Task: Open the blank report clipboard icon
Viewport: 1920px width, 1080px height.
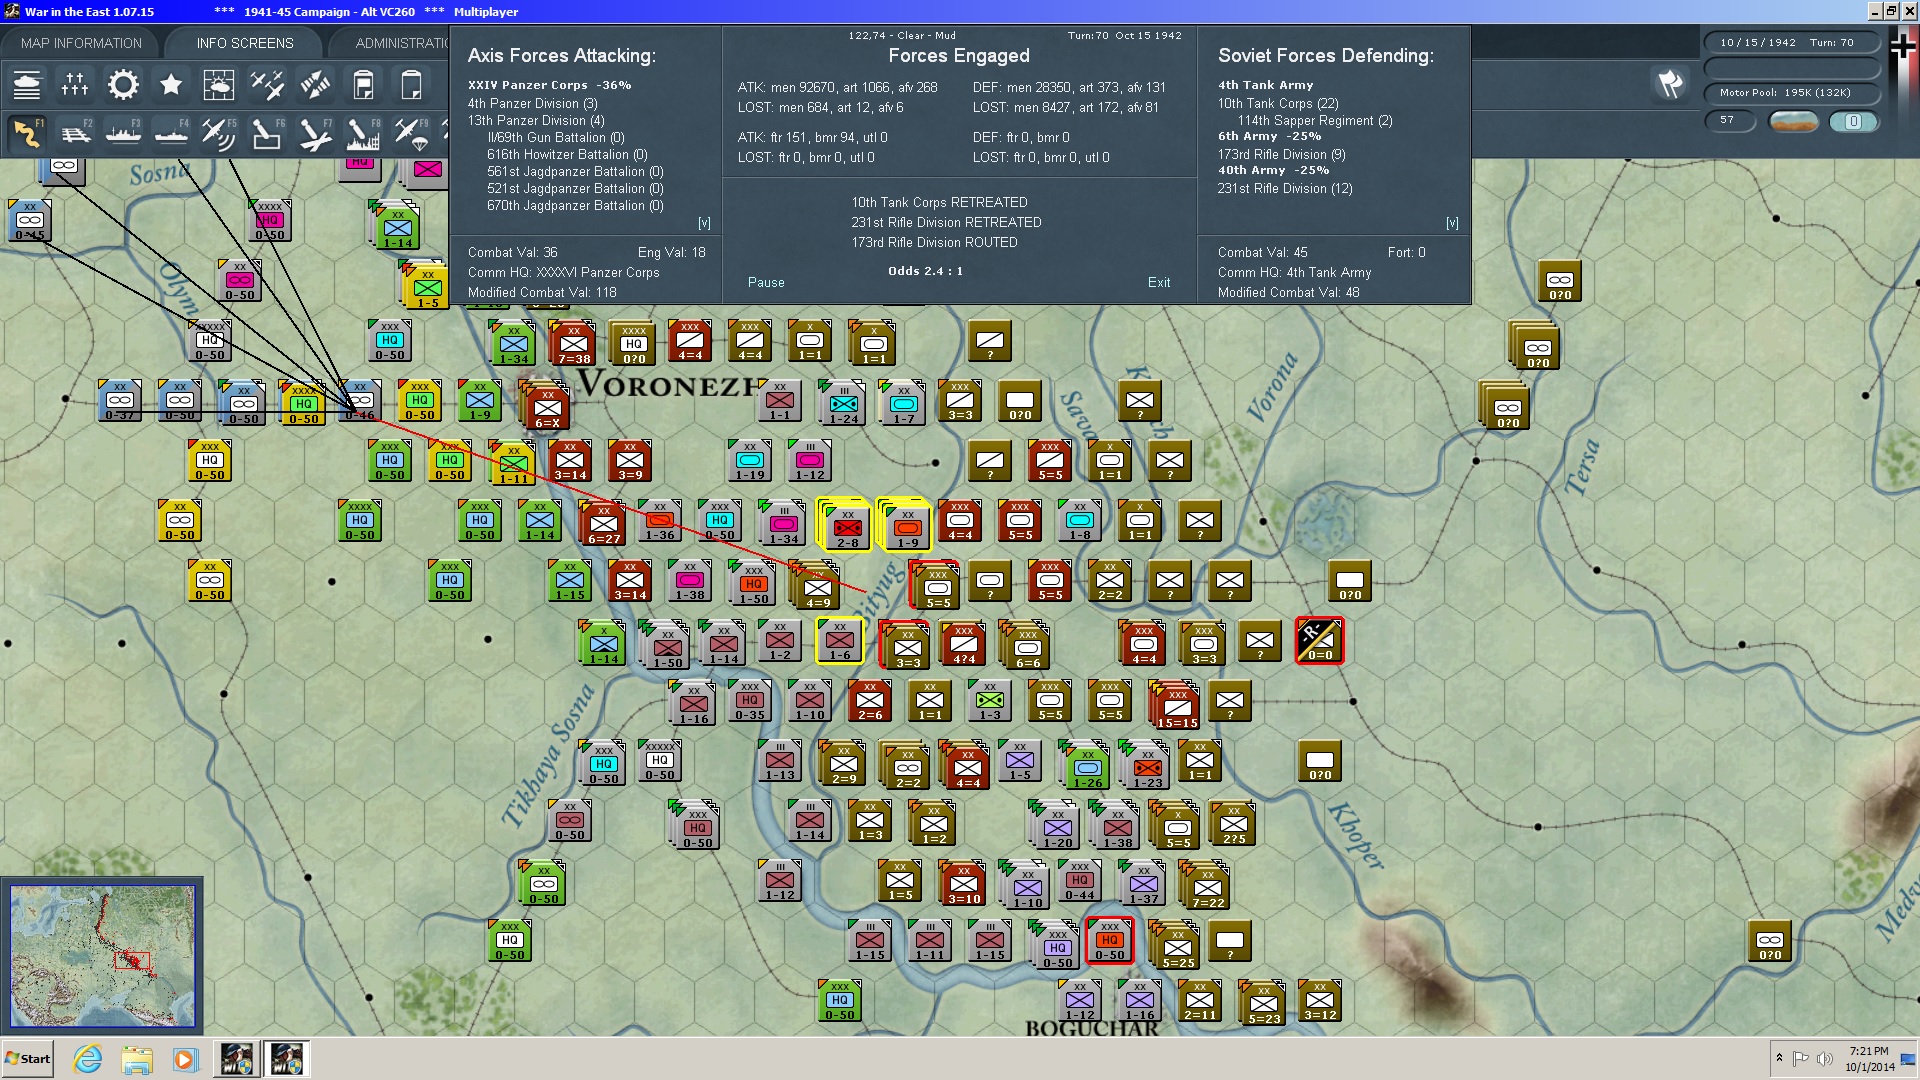Action: click(x=411, y=85)
